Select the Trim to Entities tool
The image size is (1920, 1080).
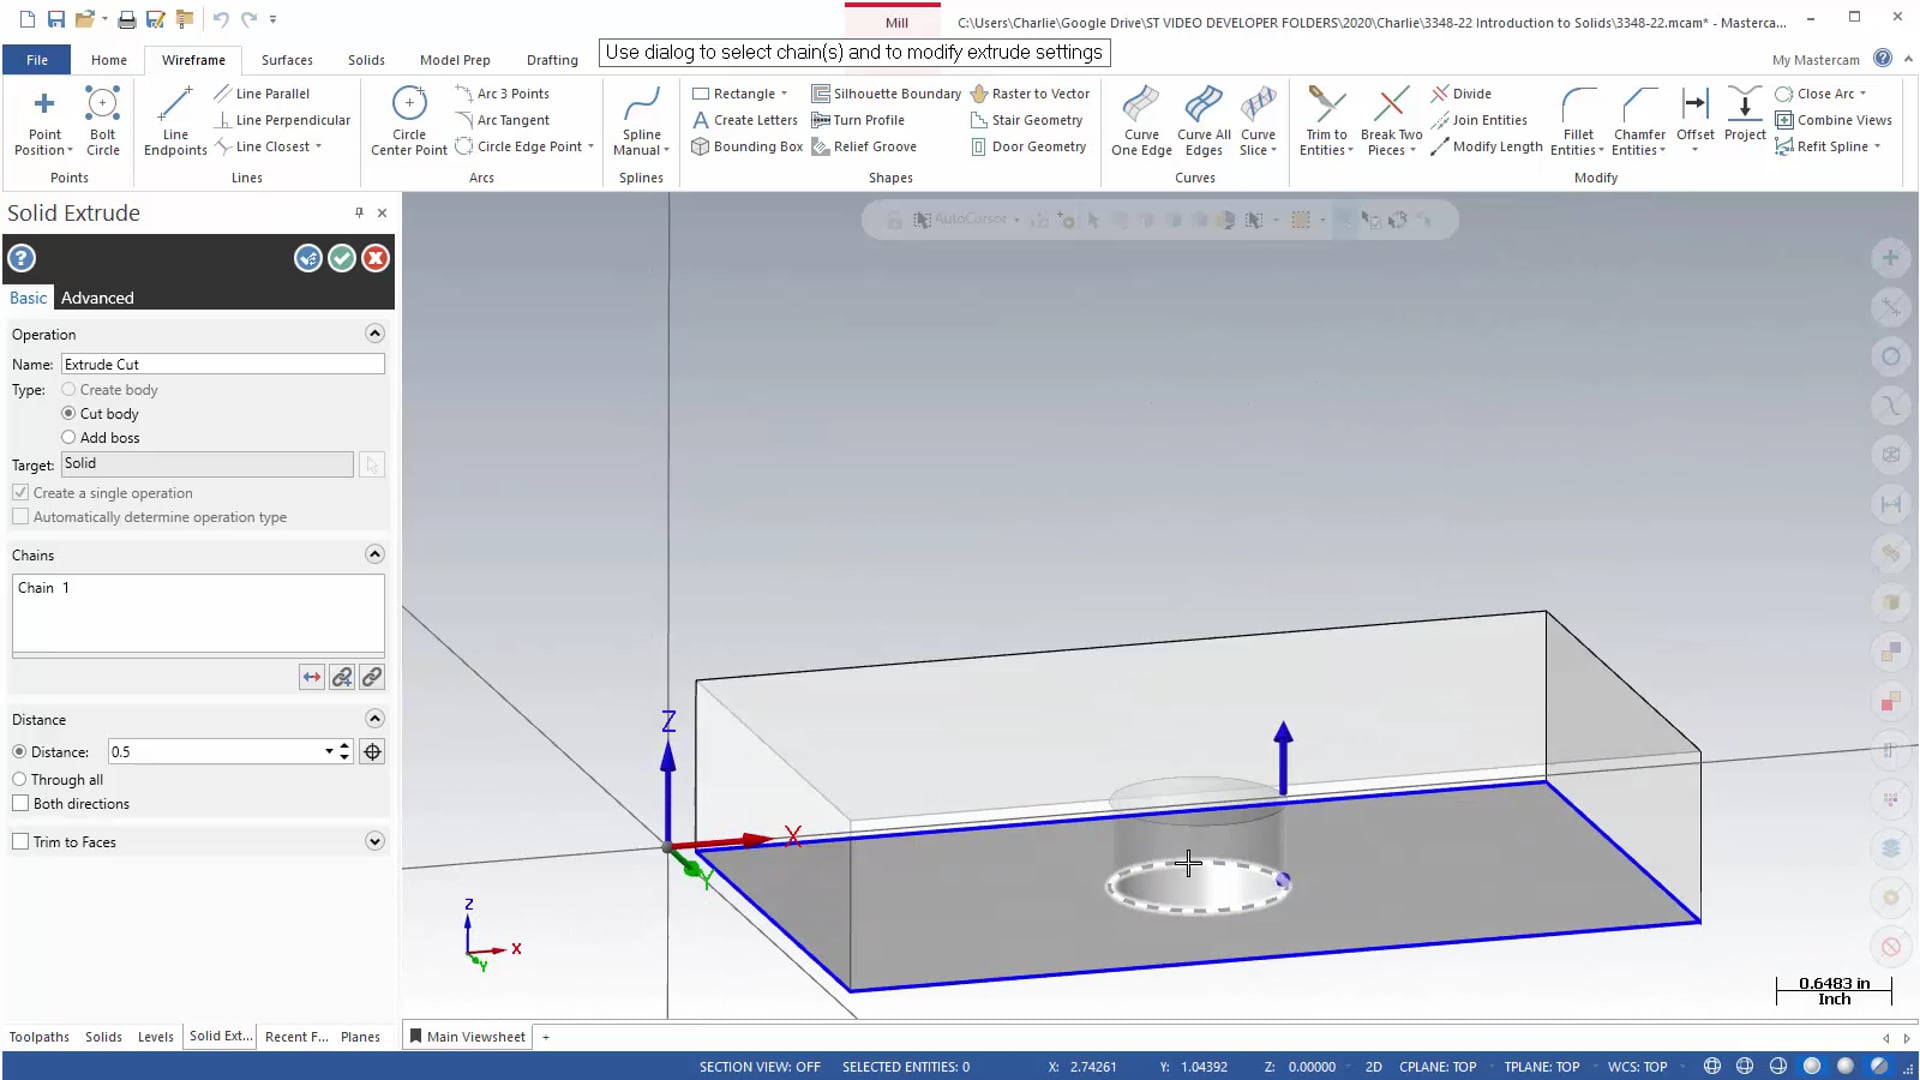[1325, 119]
